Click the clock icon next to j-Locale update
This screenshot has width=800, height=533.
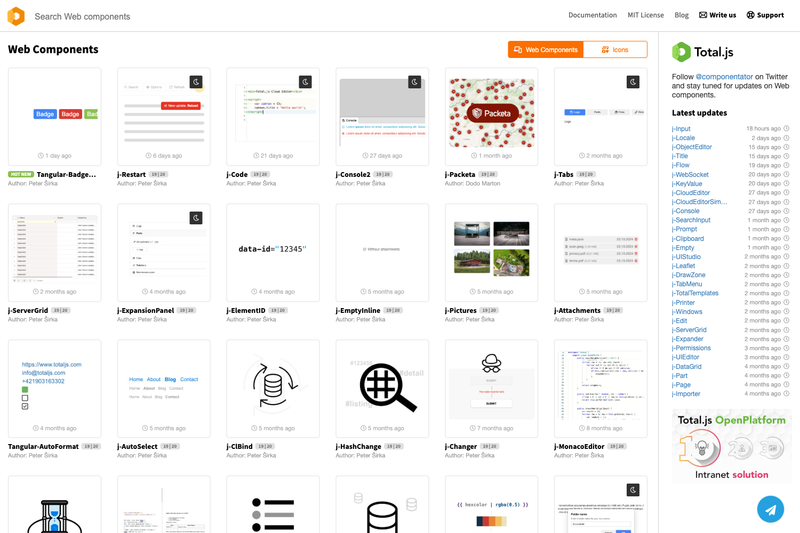coord(786,138)
